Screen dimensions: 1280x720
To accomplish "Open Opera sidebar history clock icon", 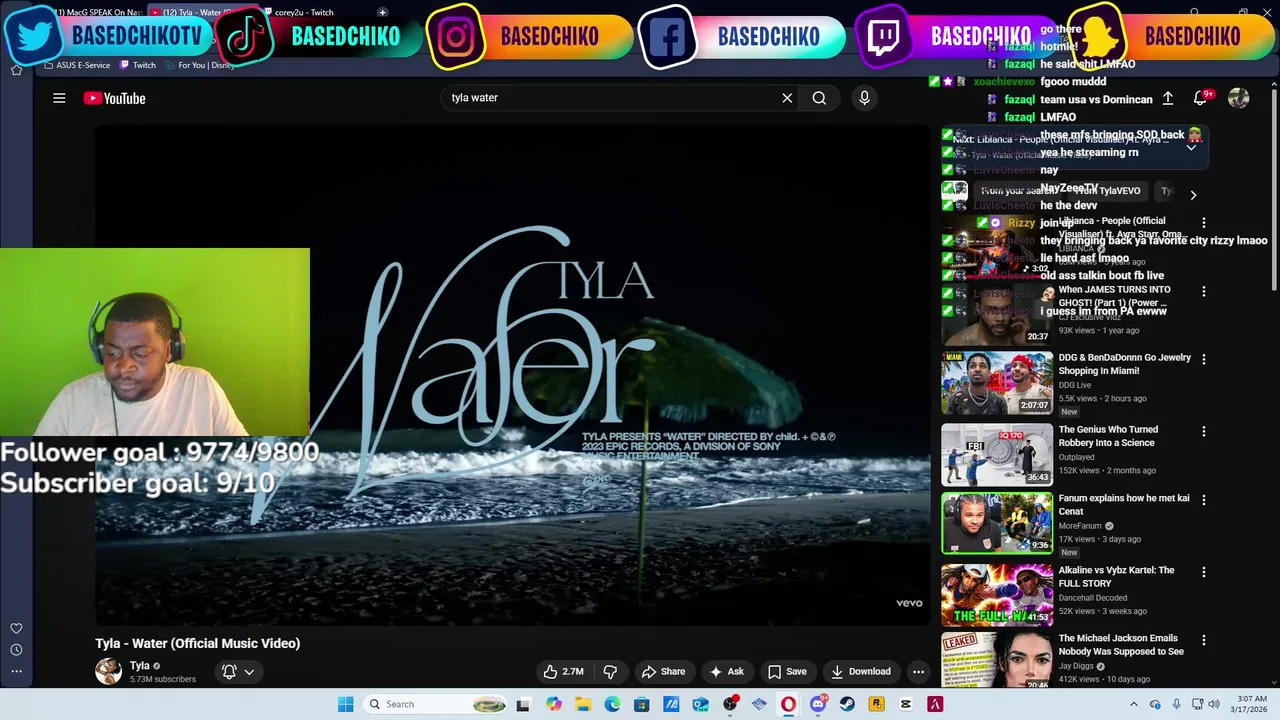I will click(x=16, y=650).
